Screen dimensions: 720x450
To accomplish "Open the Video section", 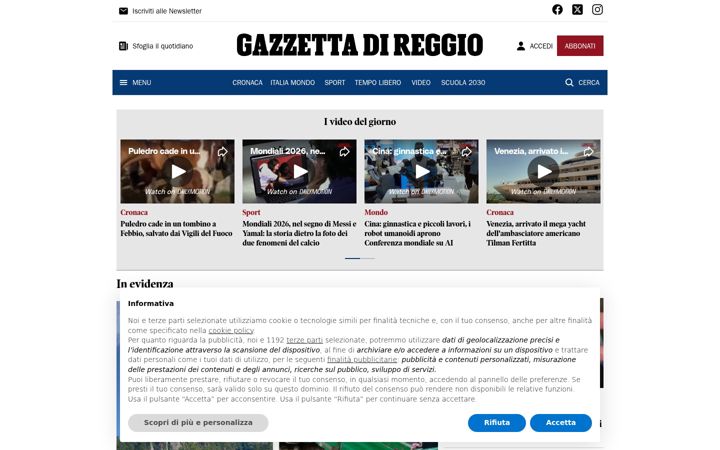I will coord(421,83).
